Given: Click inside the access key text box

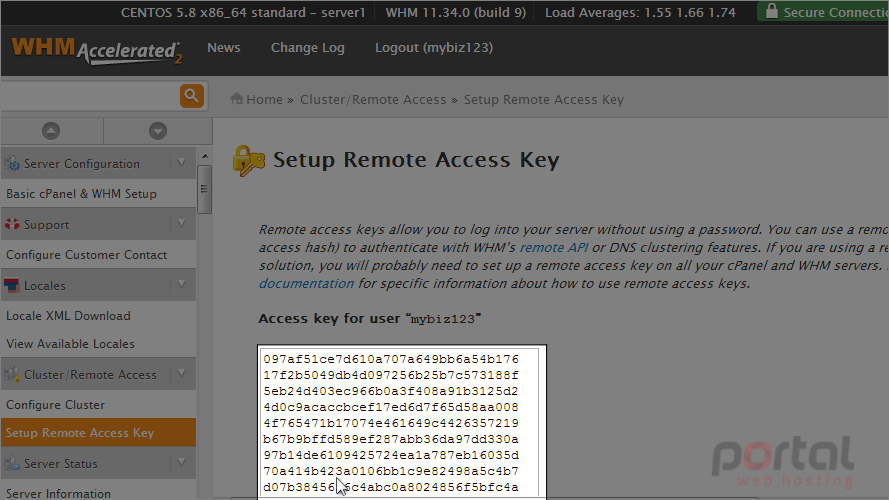Looking at the screenshot, I should (401, 422).
